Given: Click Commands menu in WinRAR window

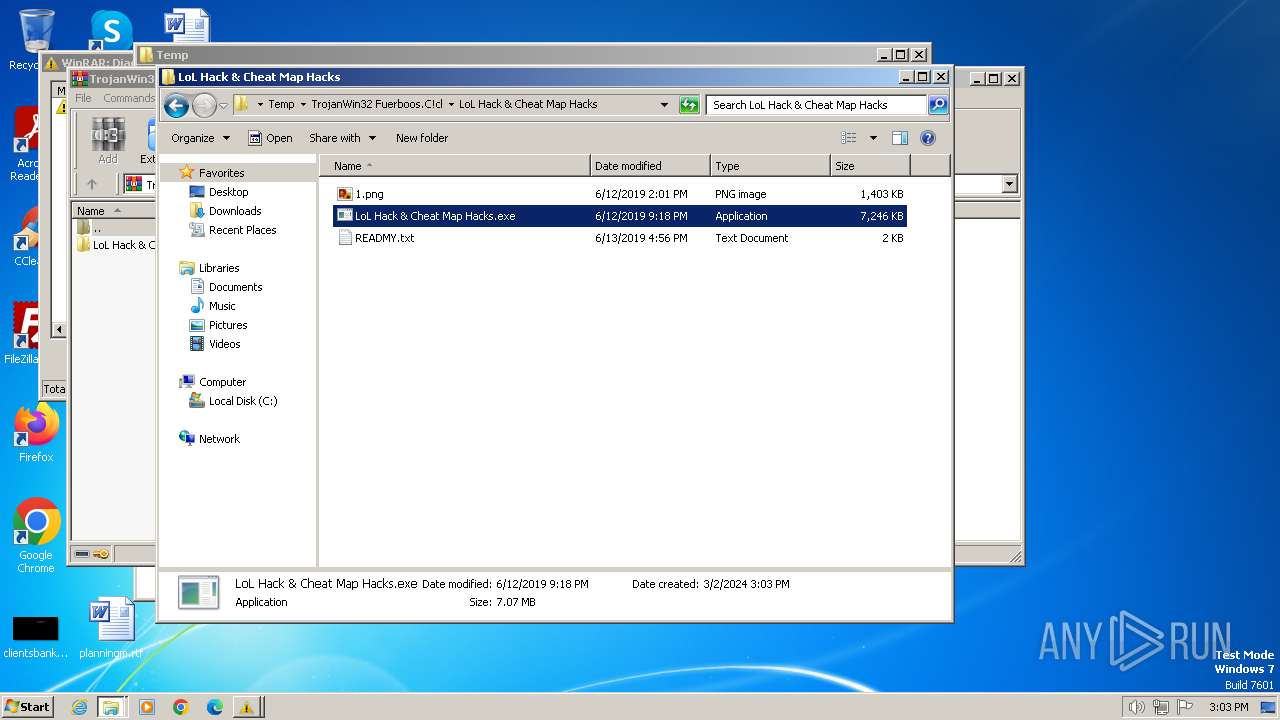Looking at the screenshot, I should [129, 98].
